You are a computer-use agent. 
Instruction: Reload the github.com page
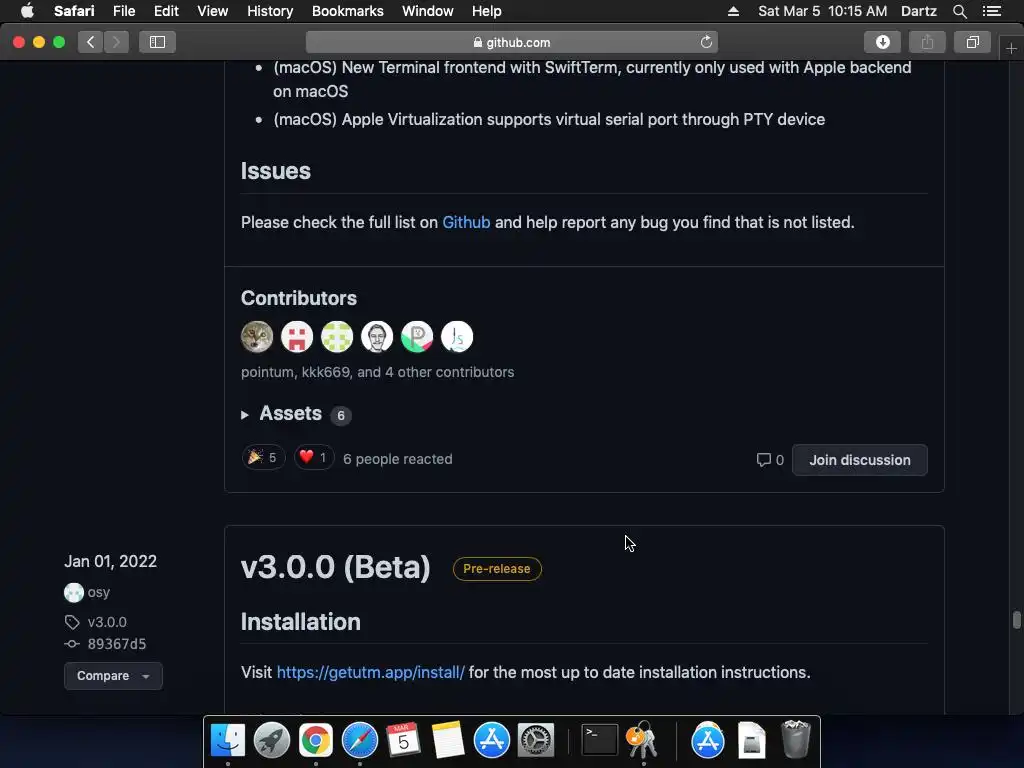[x=706, y=42]
